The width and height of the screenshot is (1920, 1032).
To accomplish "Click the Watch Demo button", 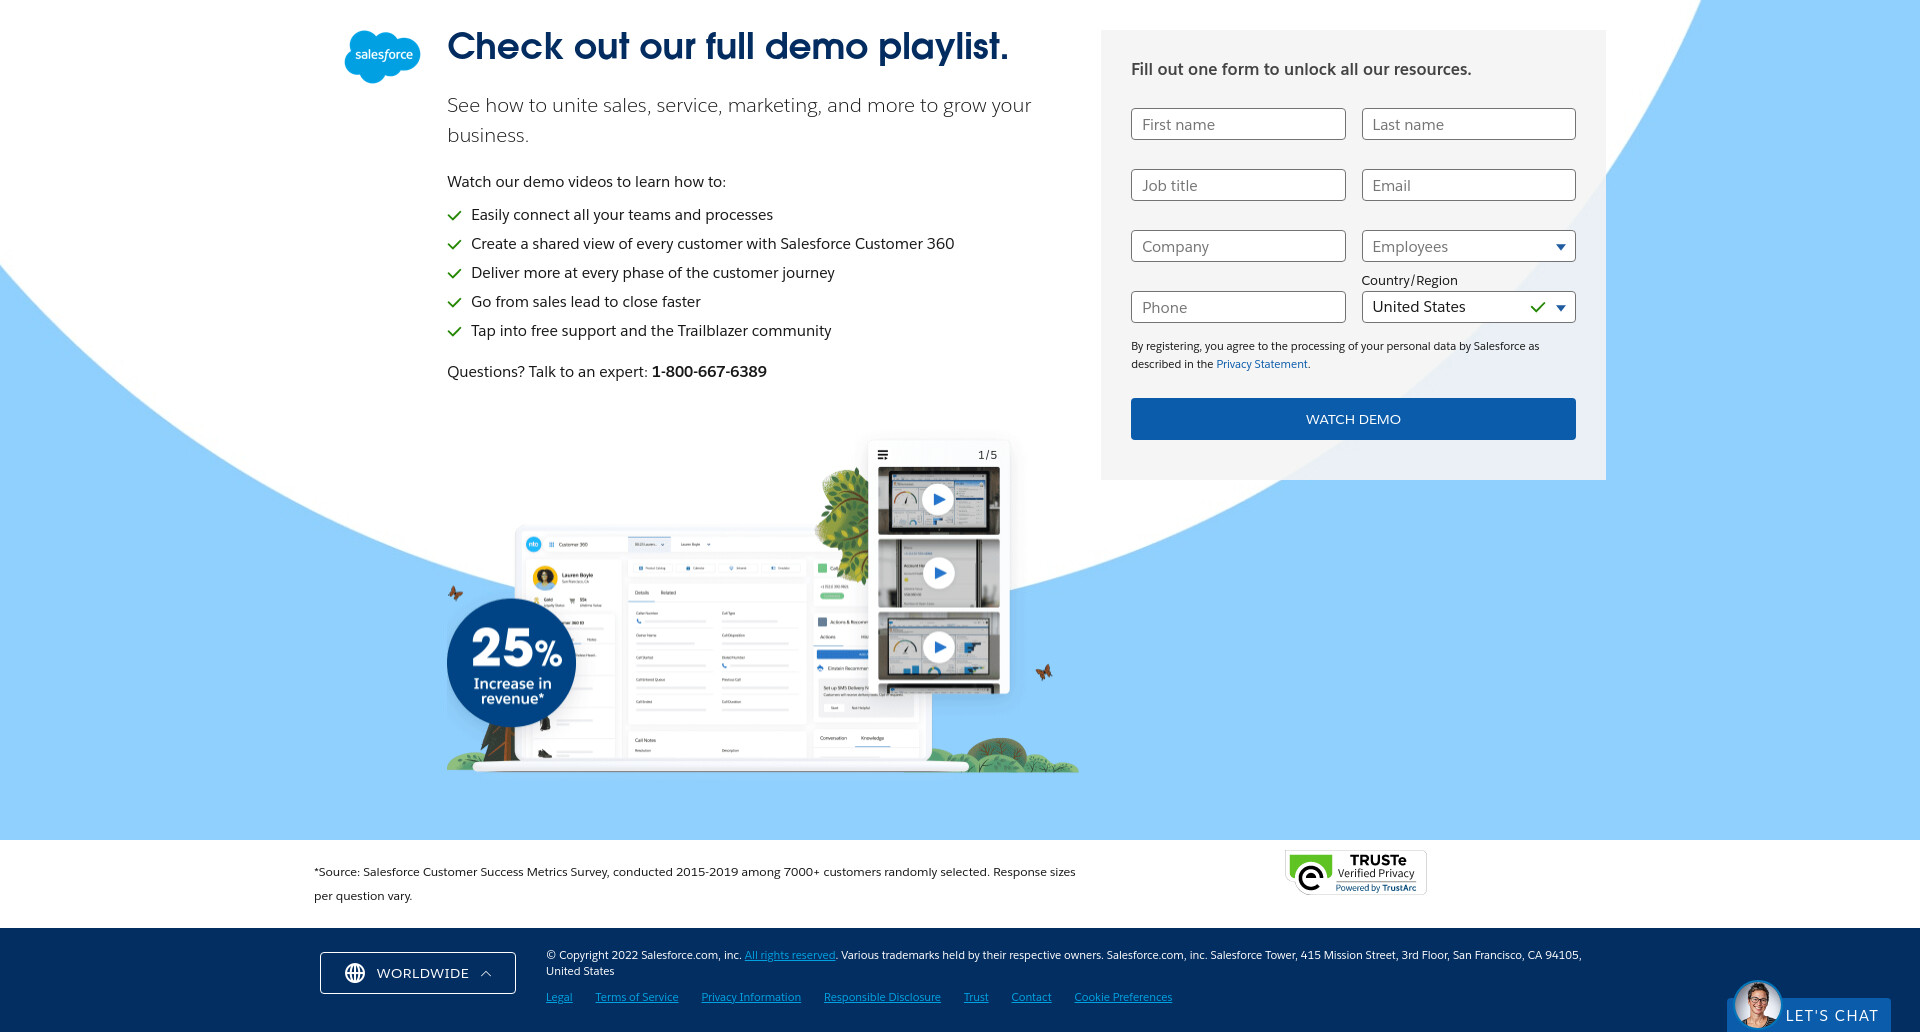I will tap(1353, 419).
